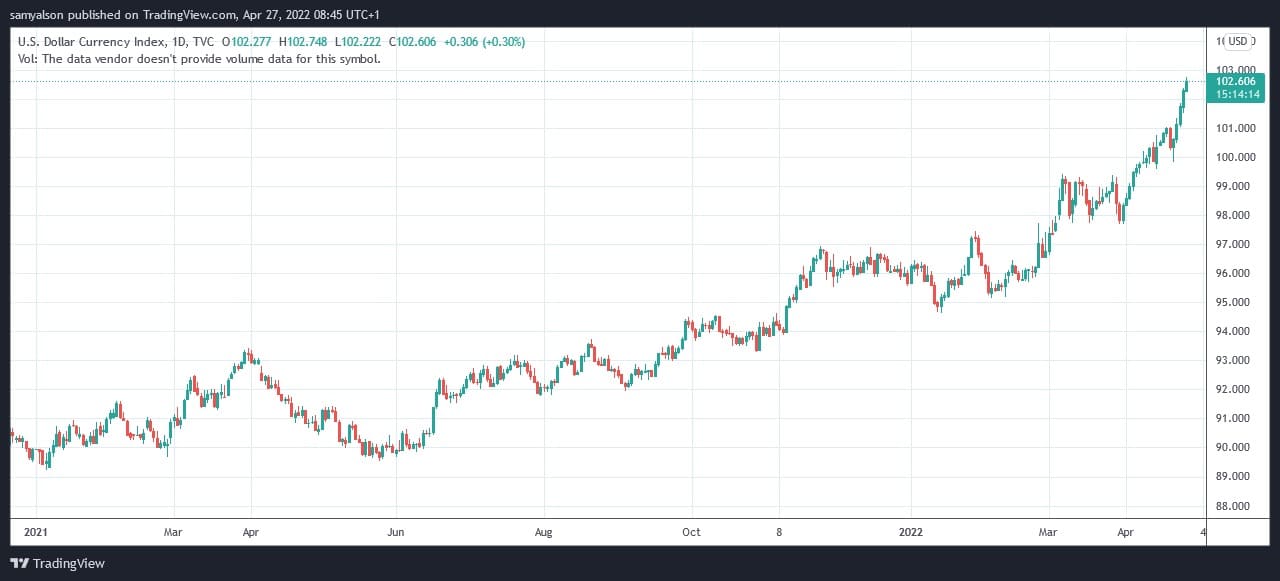Click the 94.000 price axis label

(x=1235, y=331)
